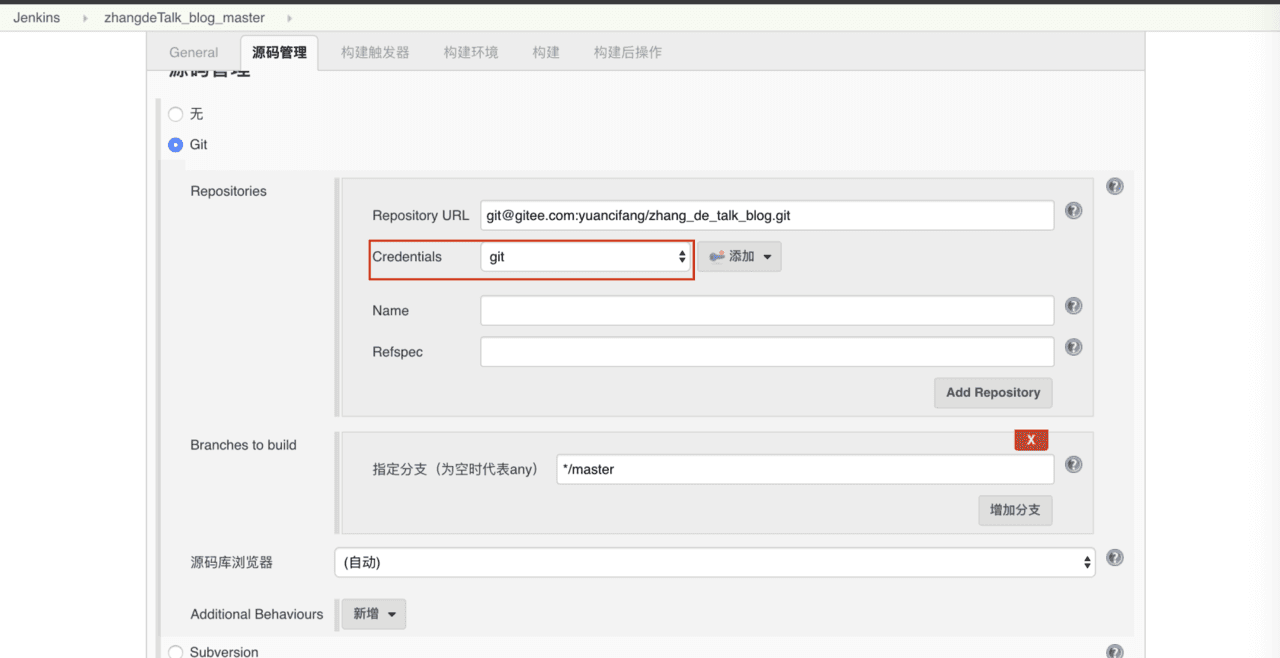Click the 增加分支 button
This screenshot has height=658, width=1280.
[1015, 510]
